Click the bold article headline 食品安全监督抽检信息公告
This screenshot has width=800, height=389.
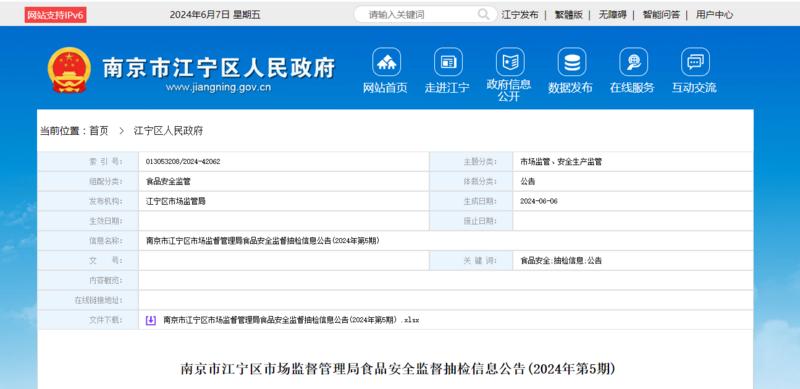(x=398, y=369)
